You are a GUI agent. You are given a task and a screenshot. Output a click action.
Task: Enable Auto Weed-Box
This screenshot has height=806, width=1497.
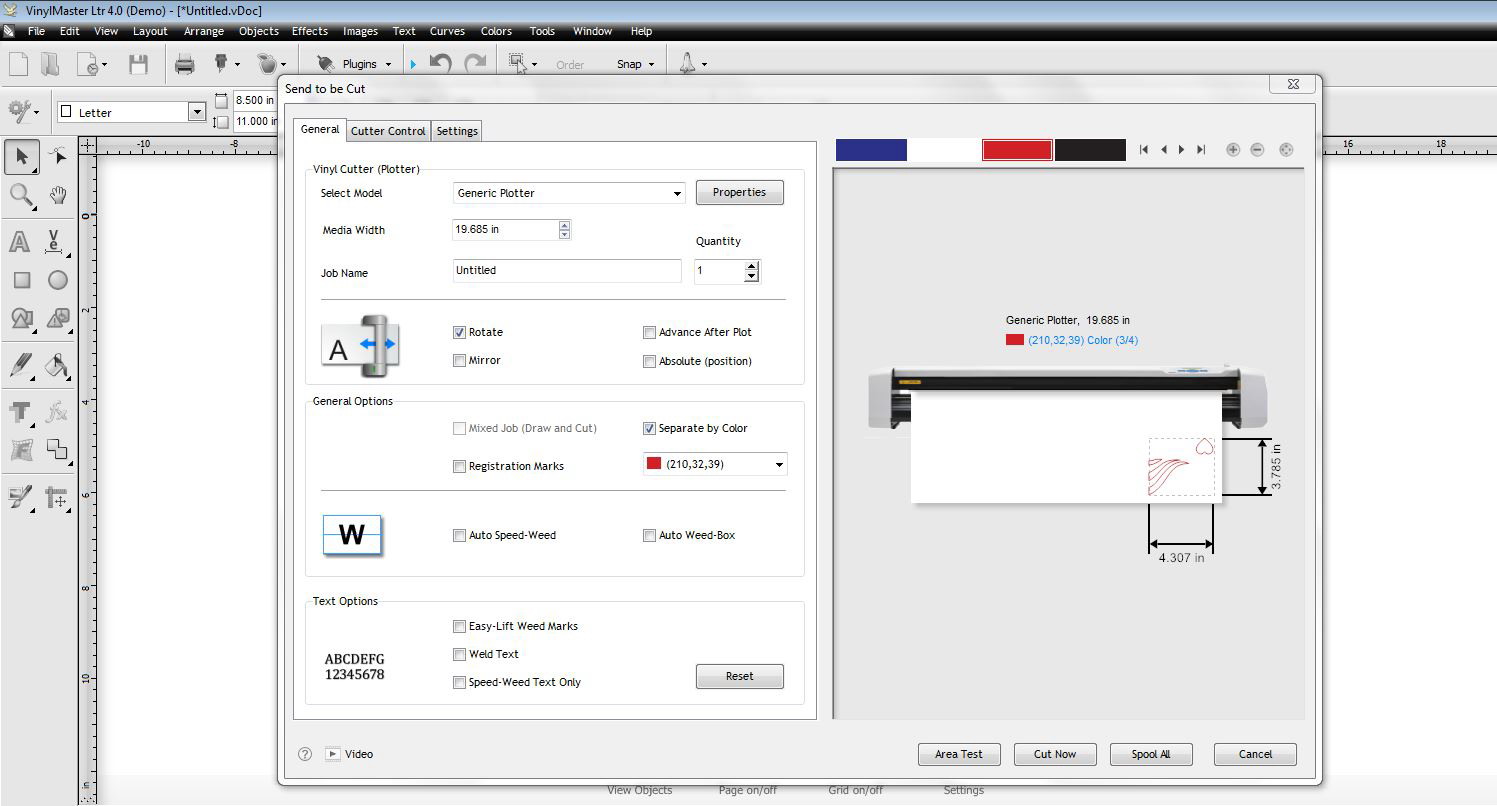click(650, 536)
